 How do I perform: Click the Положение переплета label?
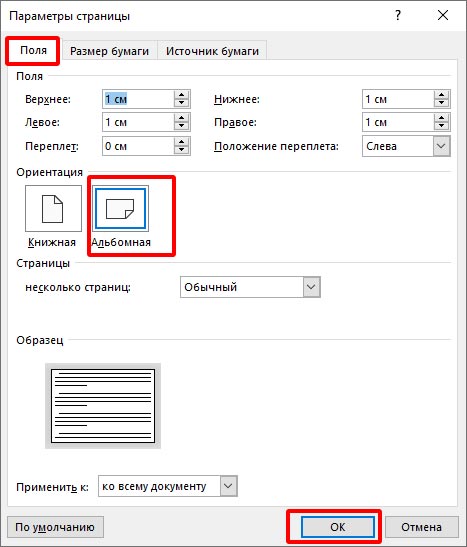point(276,146)
